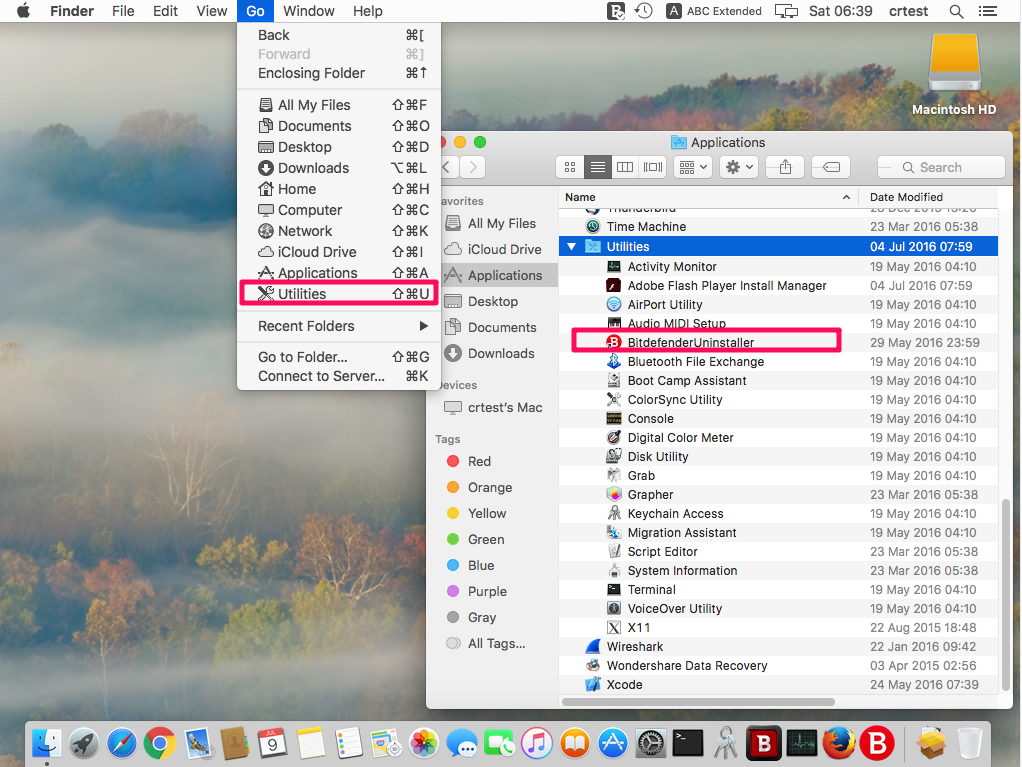This screenshot has height=767, width=1022.
Task: Open Bitdefender from the Dock
Action: [x=764, y=743]
